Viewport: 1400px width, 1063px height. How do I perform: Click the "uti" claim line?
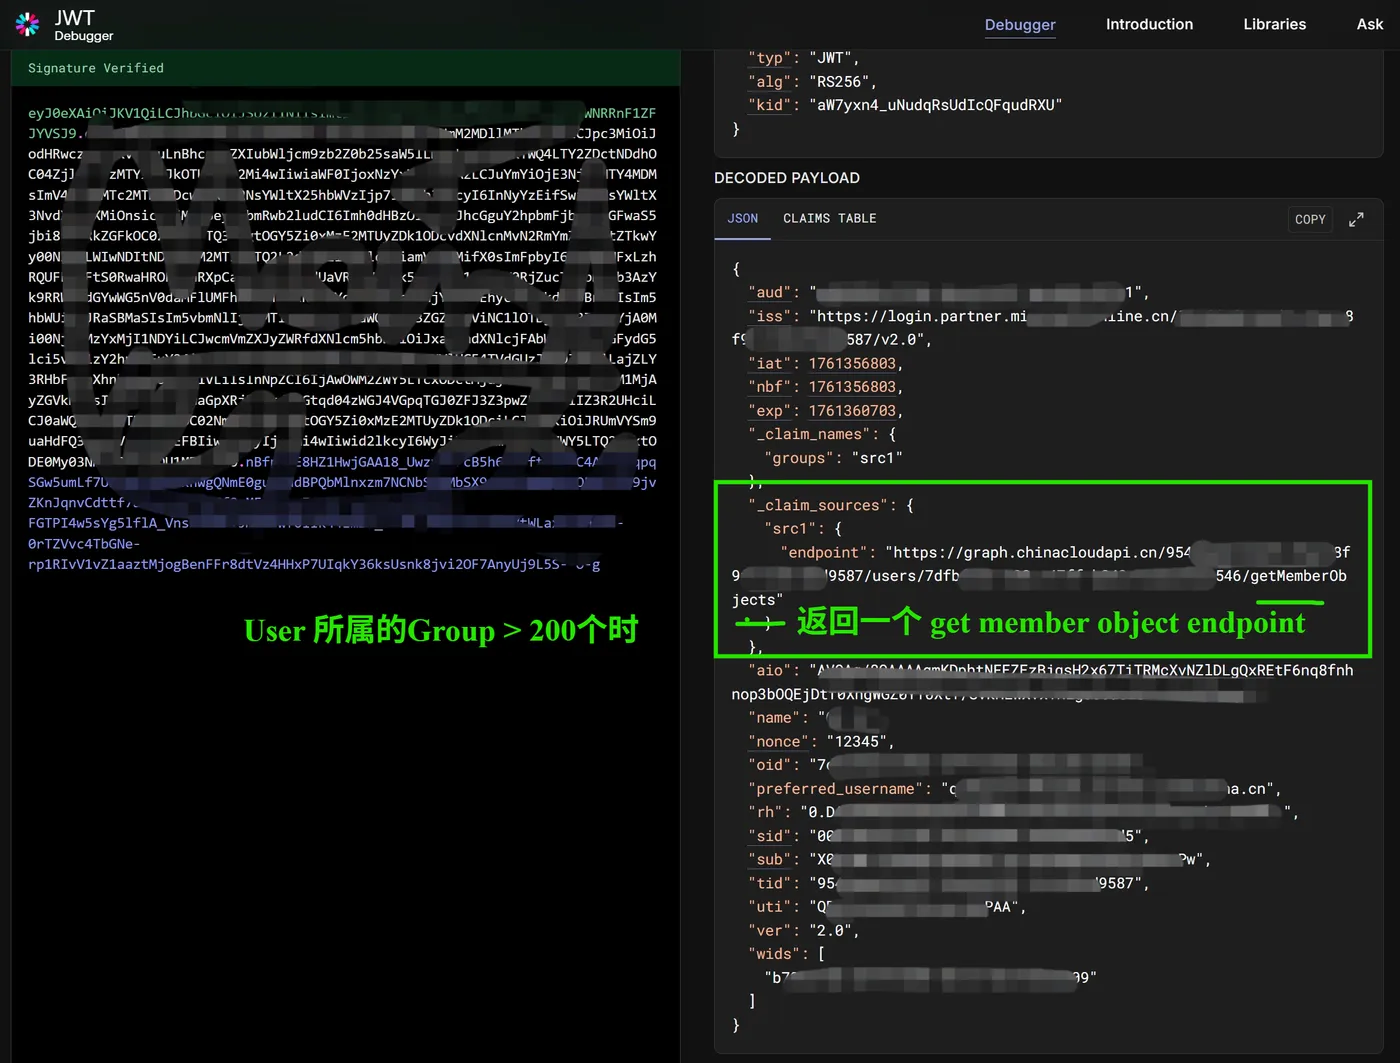tap(887, 907)
